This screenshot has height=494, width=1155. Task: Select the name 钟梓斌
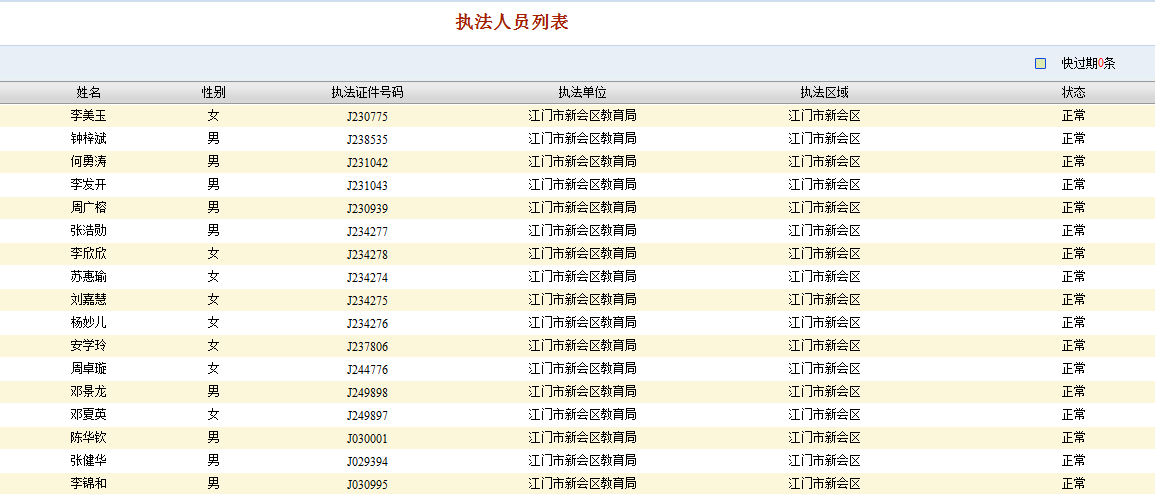[88, 138]
